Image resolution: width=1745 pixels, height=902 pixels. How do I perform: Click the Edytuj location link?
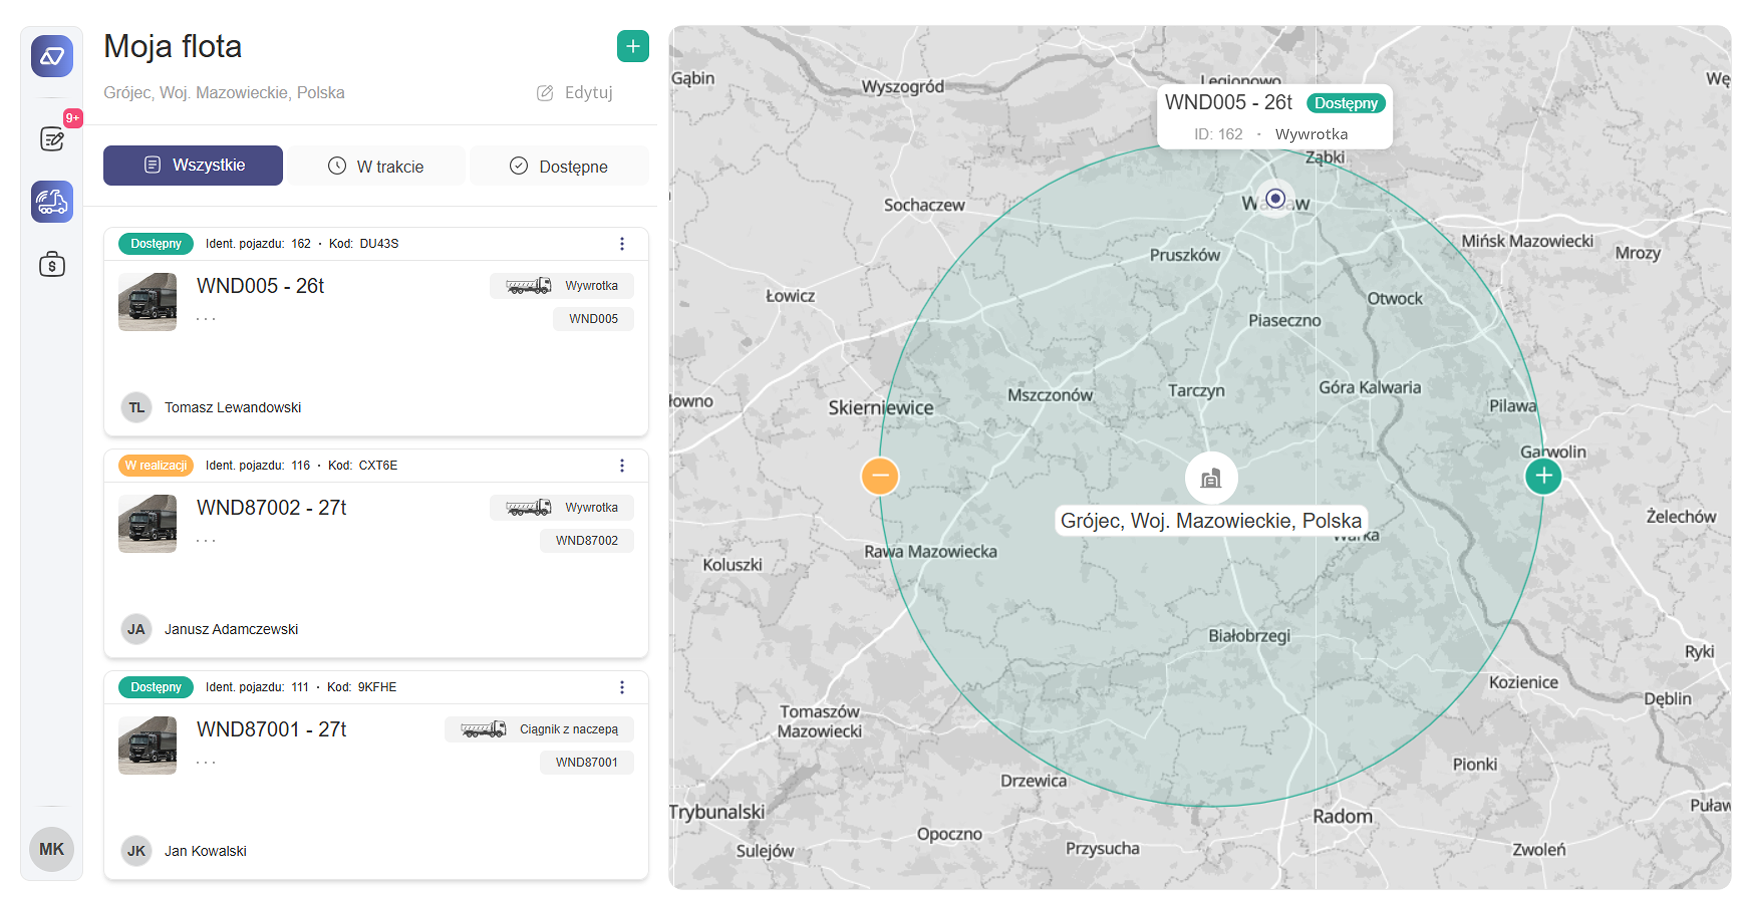(x=575, y=93)
